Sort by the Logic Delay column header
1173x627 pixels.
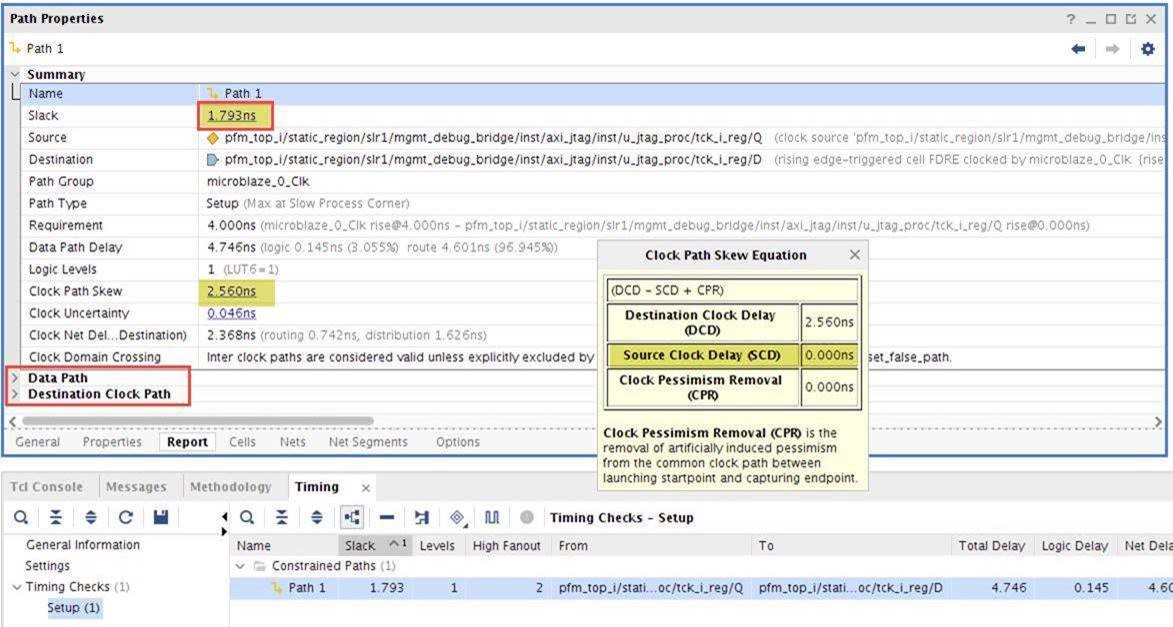click(1075, 545)
